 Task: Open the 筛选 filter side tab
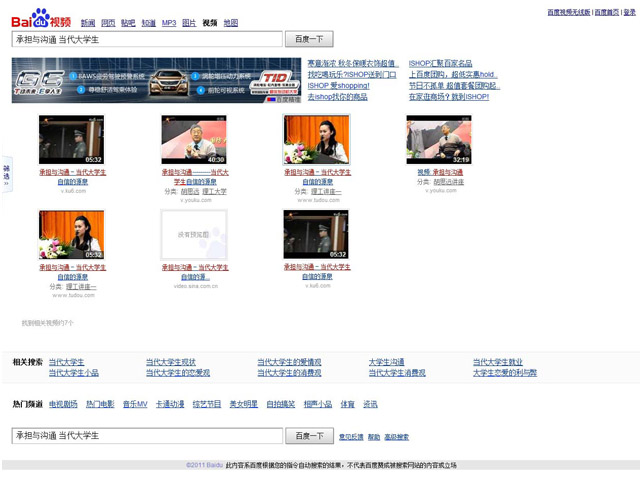coord(6,171)
